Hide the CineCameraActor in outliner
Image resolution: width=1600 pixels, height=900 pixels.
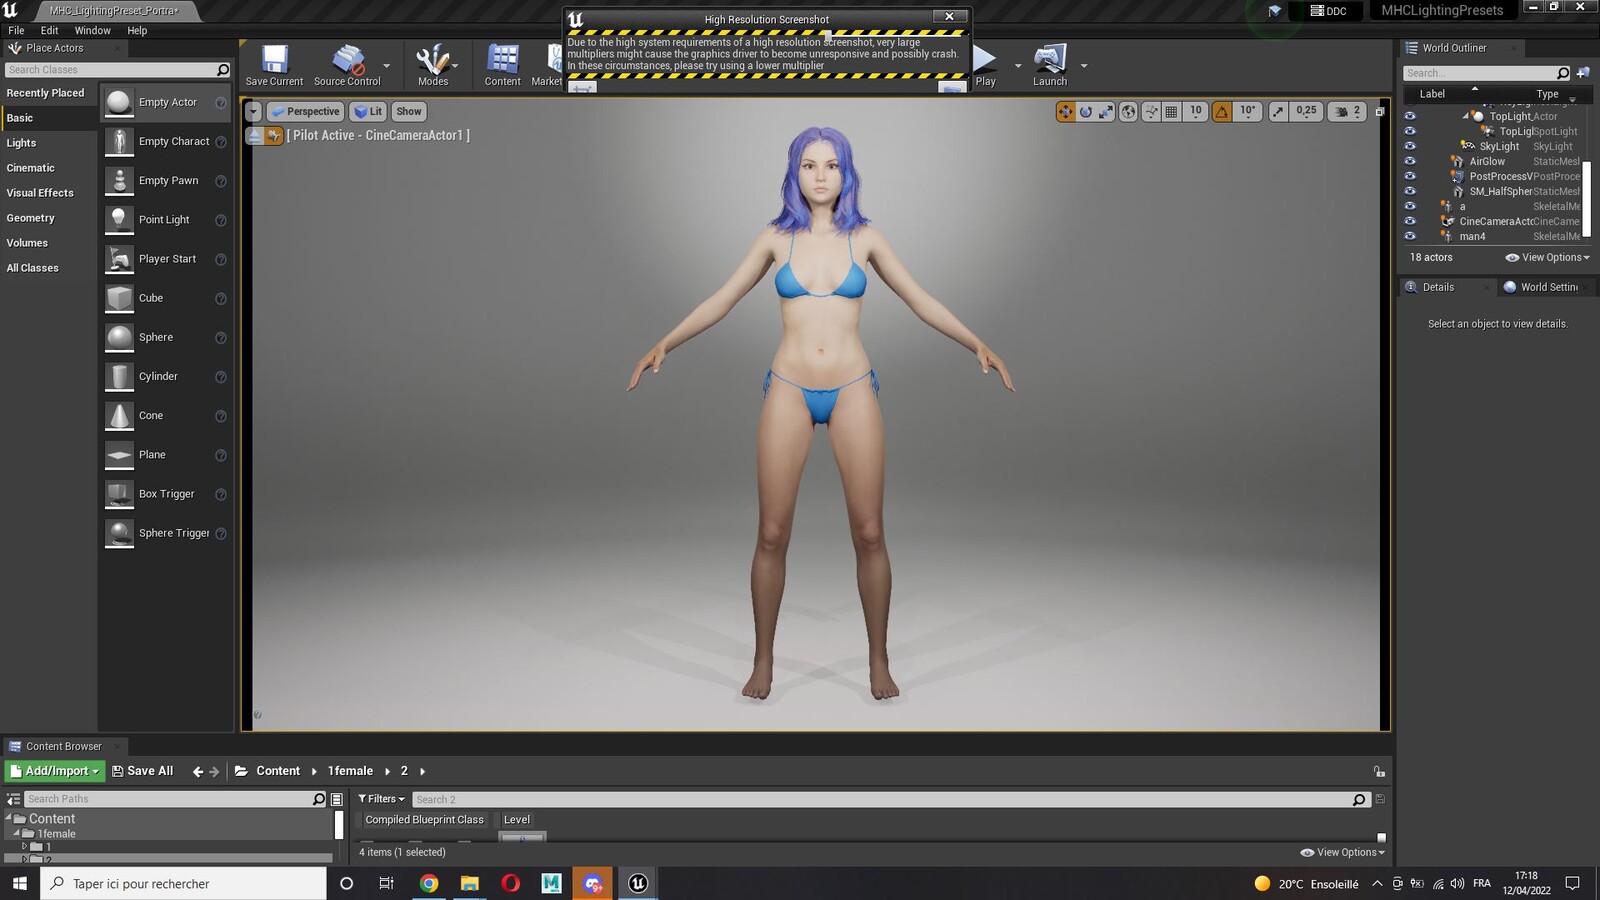click(1410, 221)
